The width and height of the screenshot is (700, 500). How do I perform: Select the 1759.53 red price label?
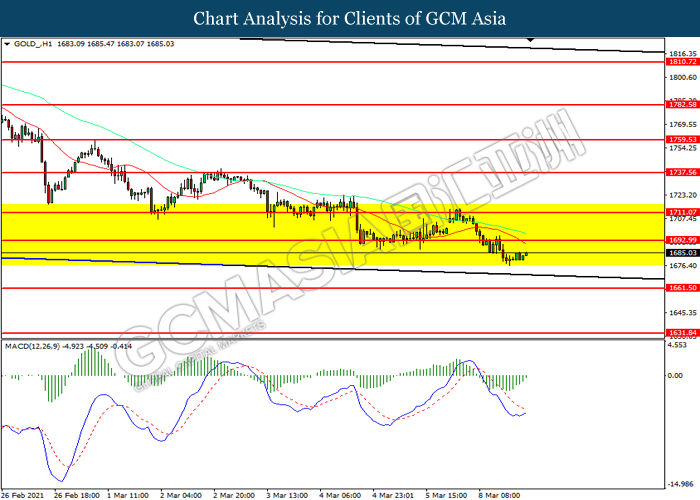(682, 139)
